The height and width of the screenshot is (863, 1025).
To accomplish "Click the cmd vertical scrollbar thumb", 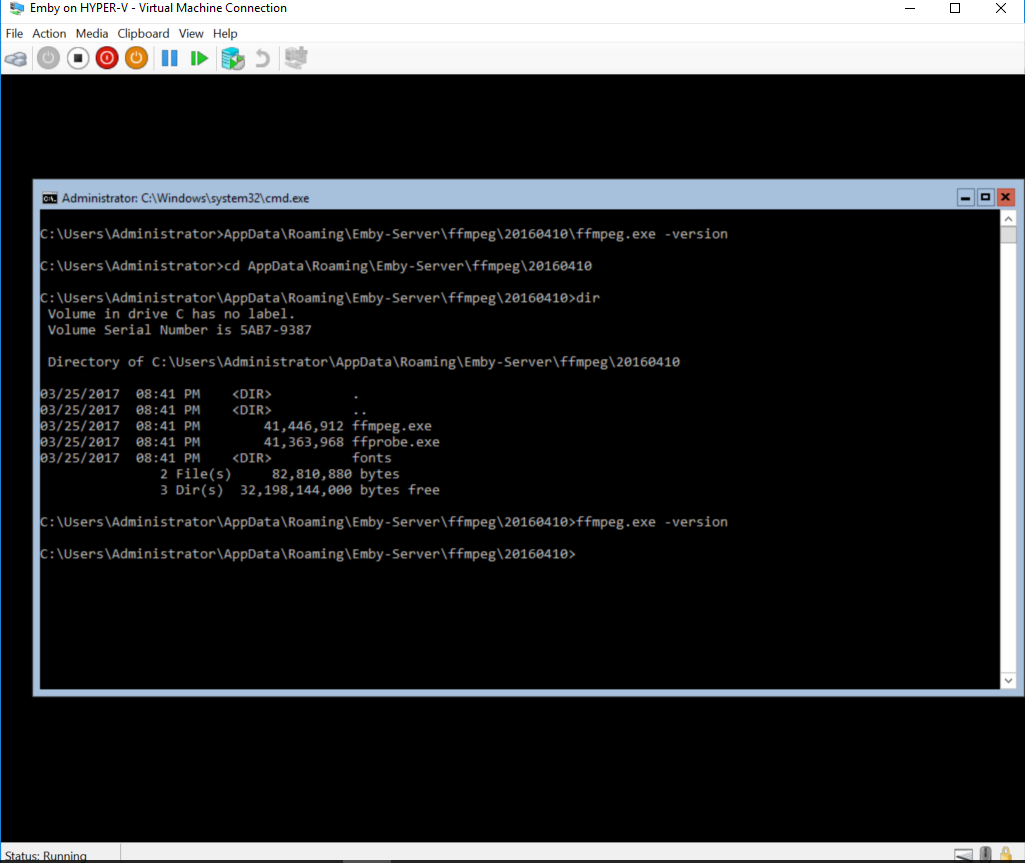I will tap(1009, 235).
